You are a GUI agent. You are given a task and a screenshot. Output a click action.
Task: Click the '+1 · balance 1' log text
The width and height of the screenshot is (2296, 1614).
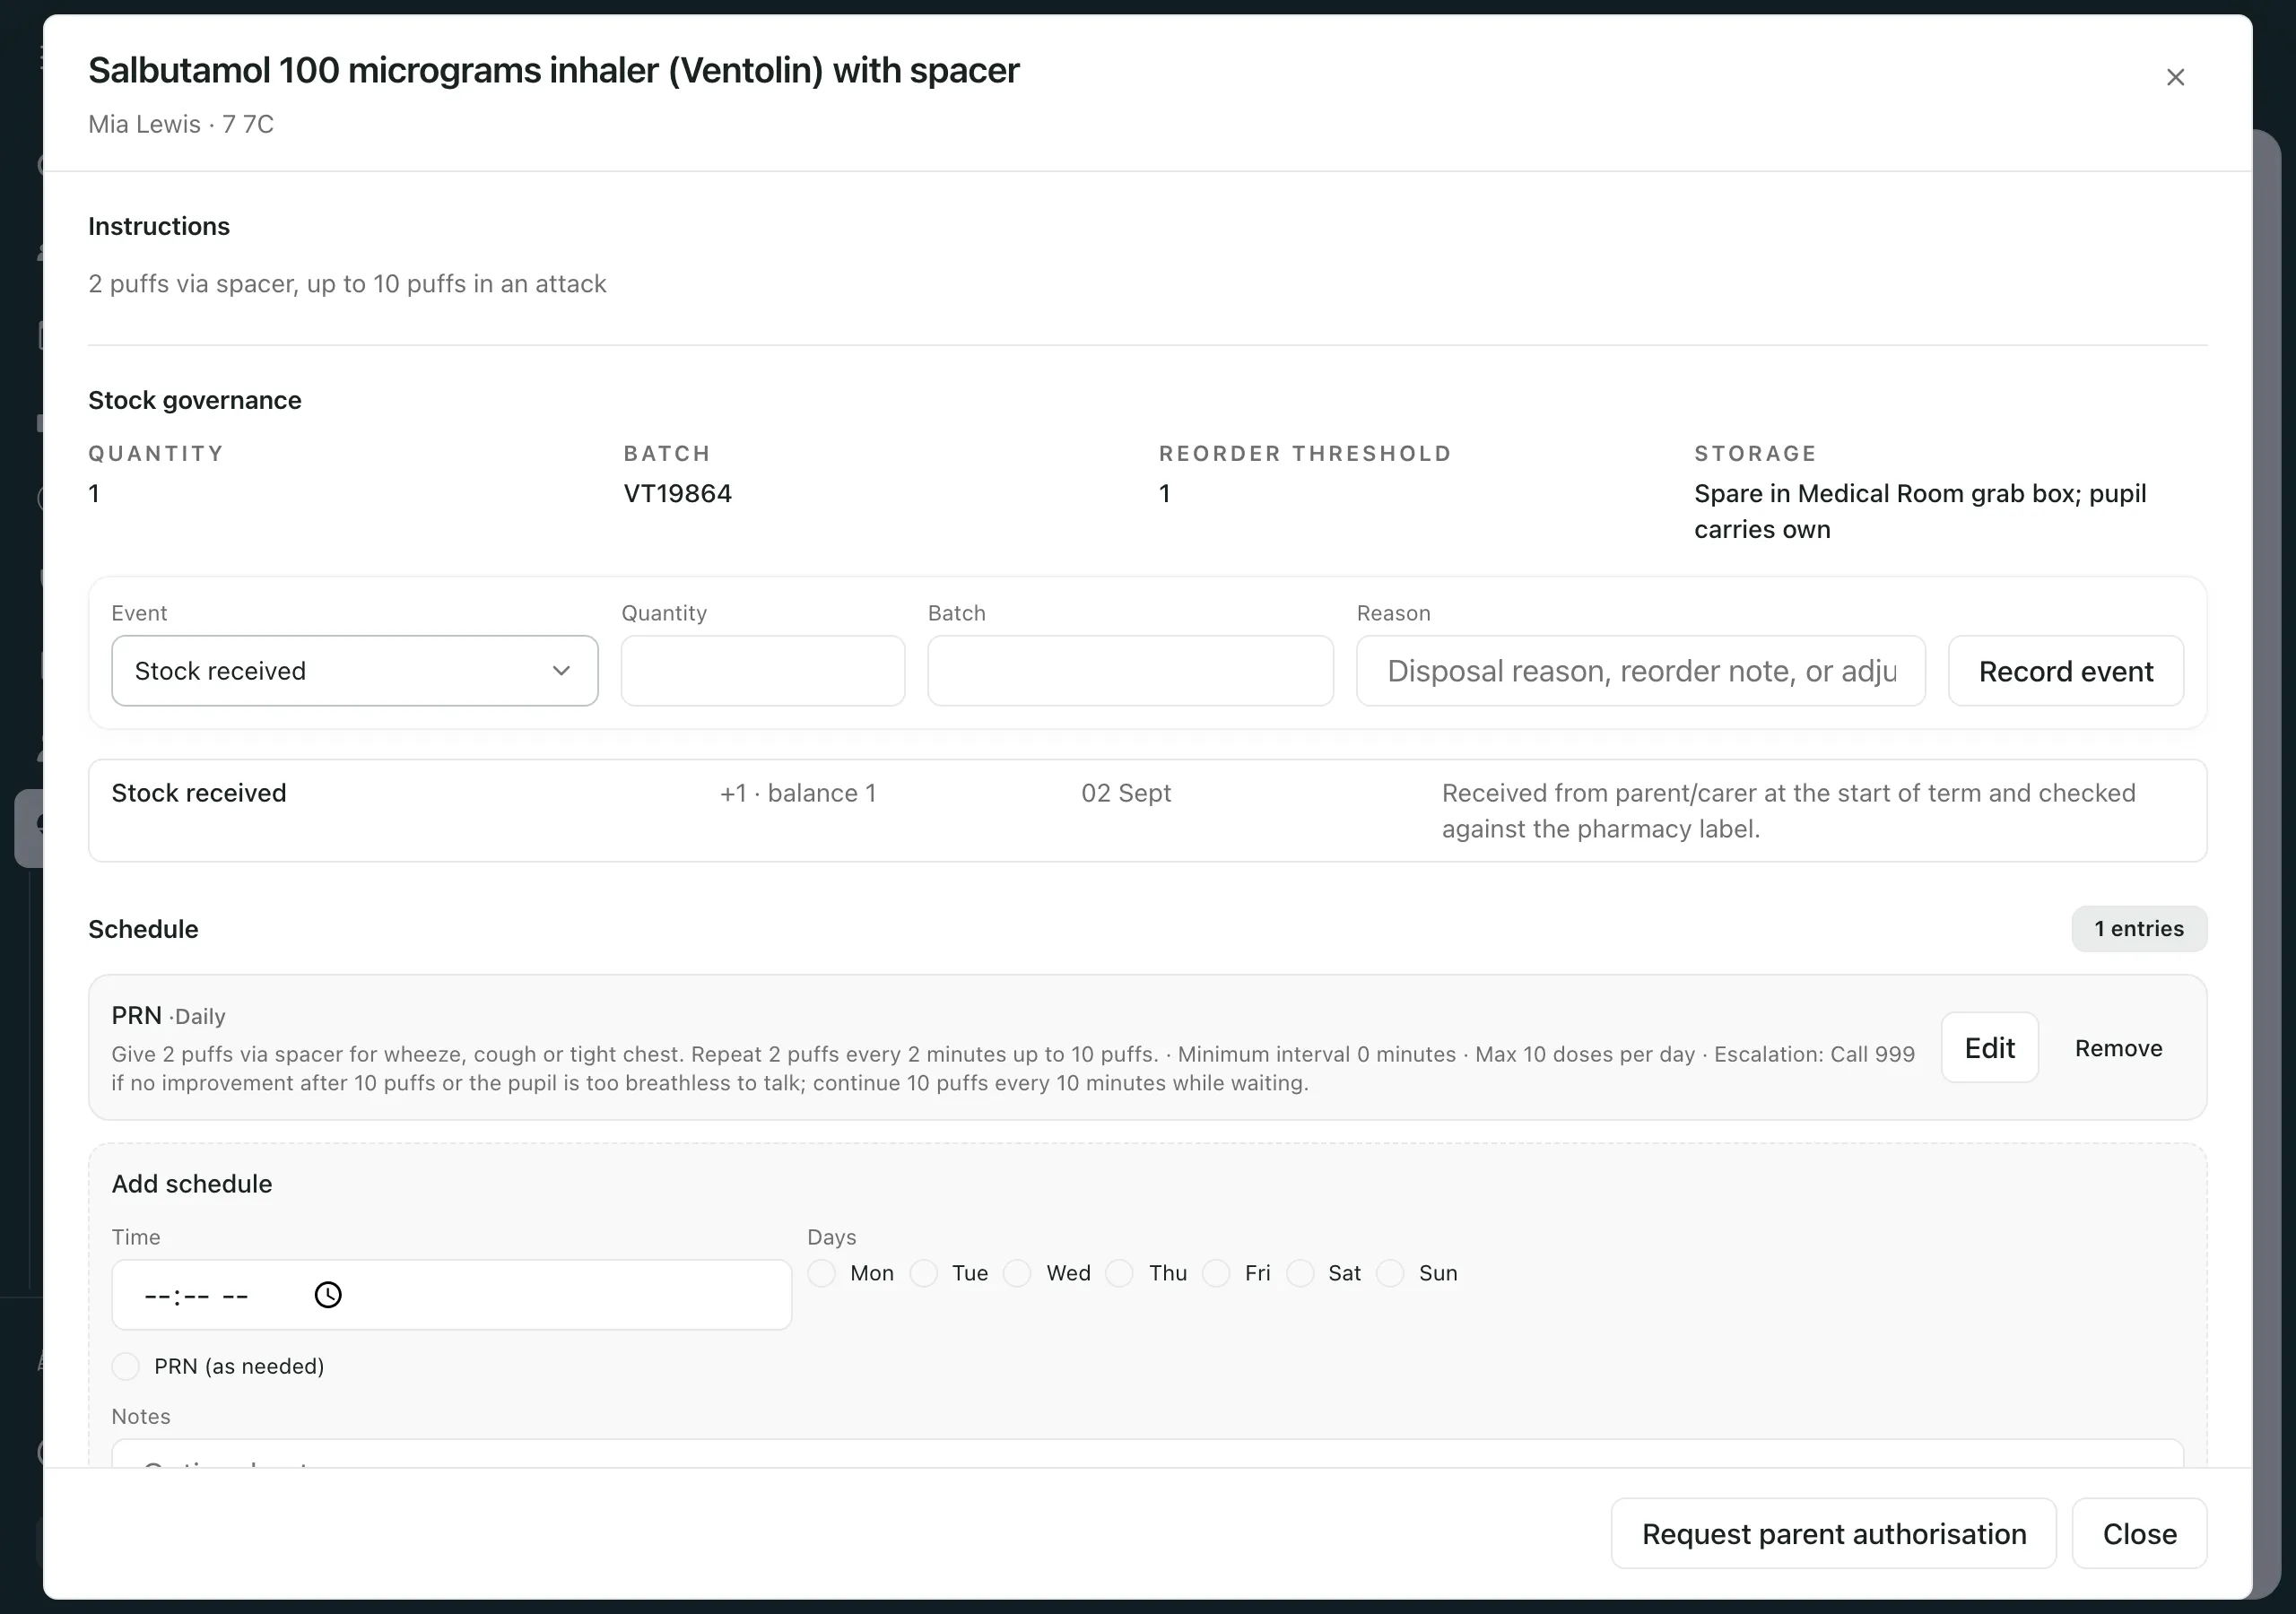click(798, 793)
